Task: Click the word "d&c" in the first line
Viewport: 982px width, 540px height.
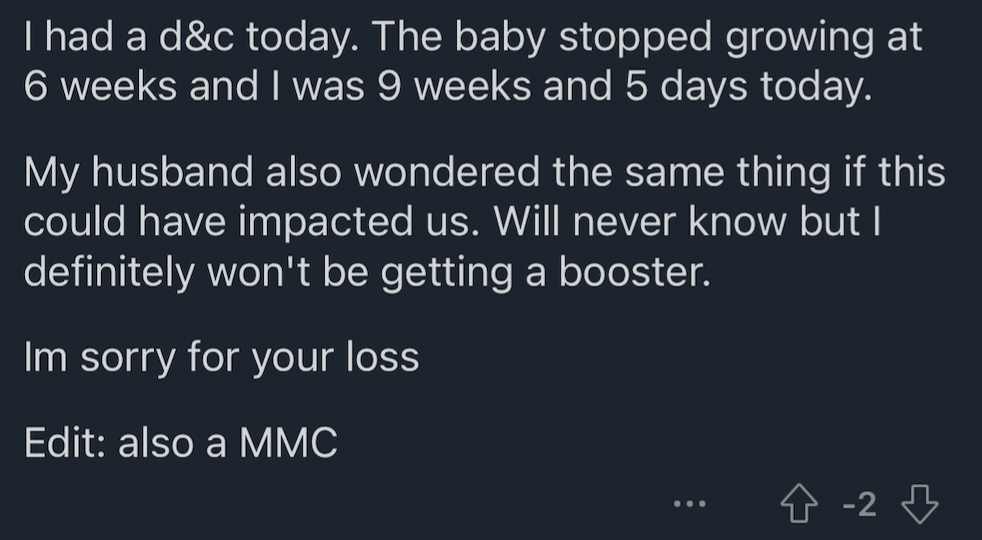Action: click(196, 37)
